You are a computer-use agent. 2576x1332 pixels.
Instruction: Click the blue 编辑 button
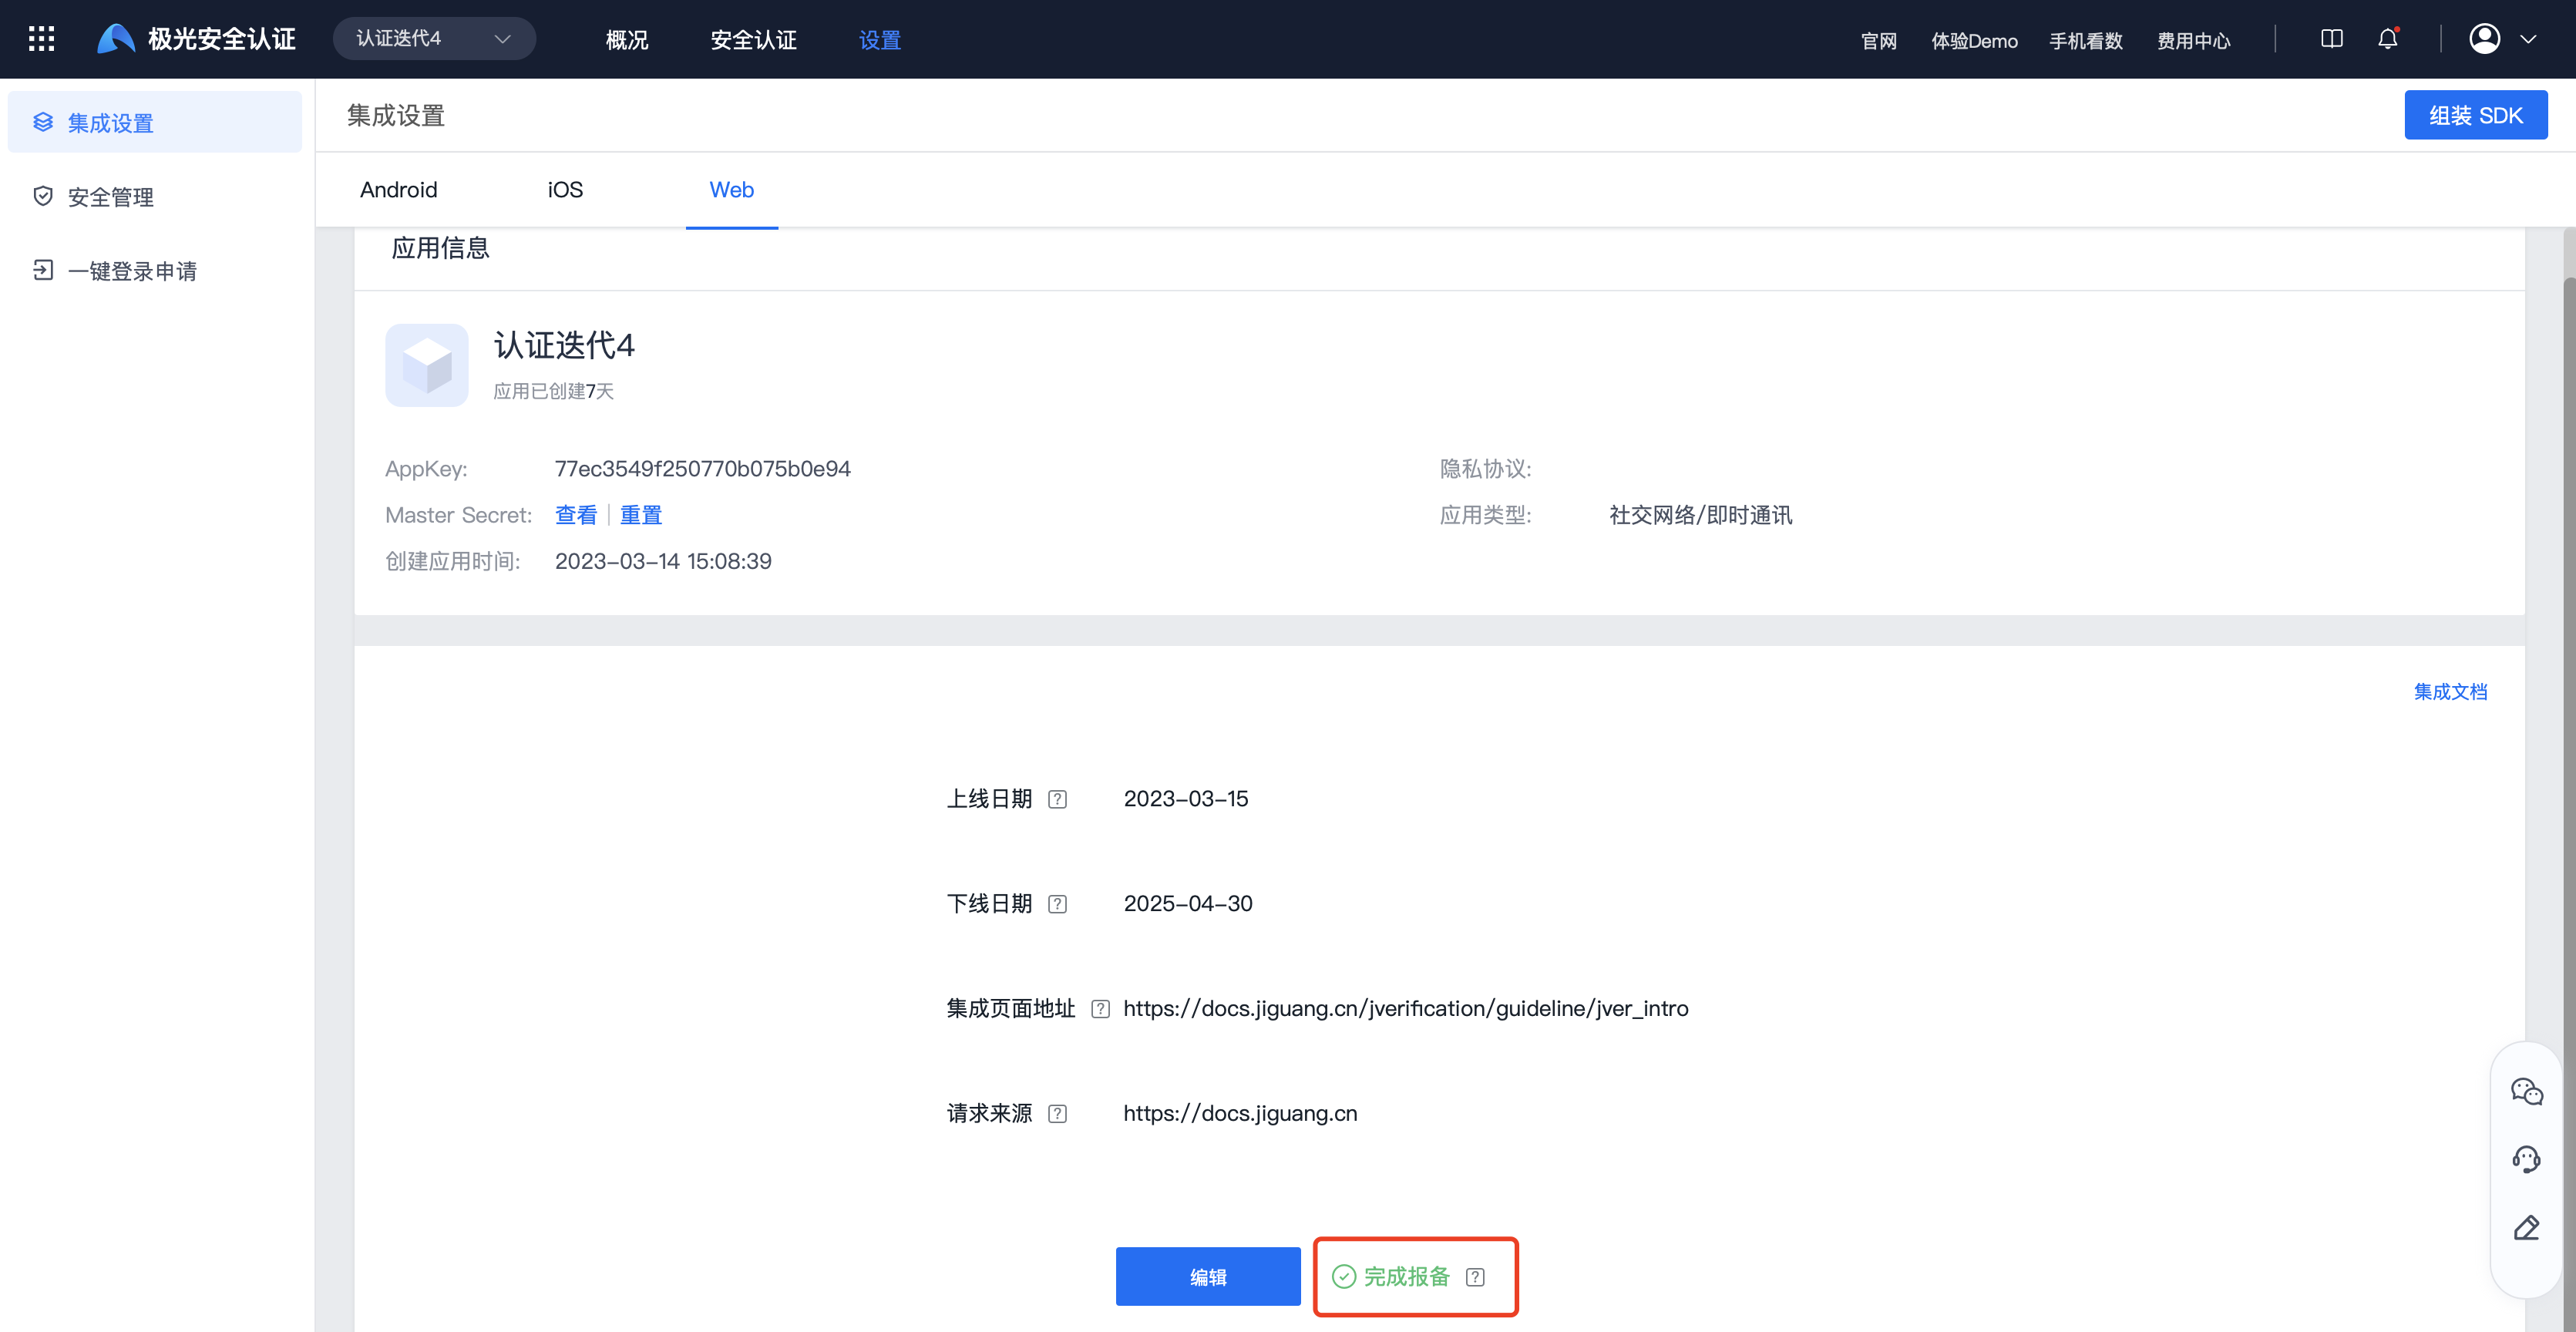coord(1208,1276)
